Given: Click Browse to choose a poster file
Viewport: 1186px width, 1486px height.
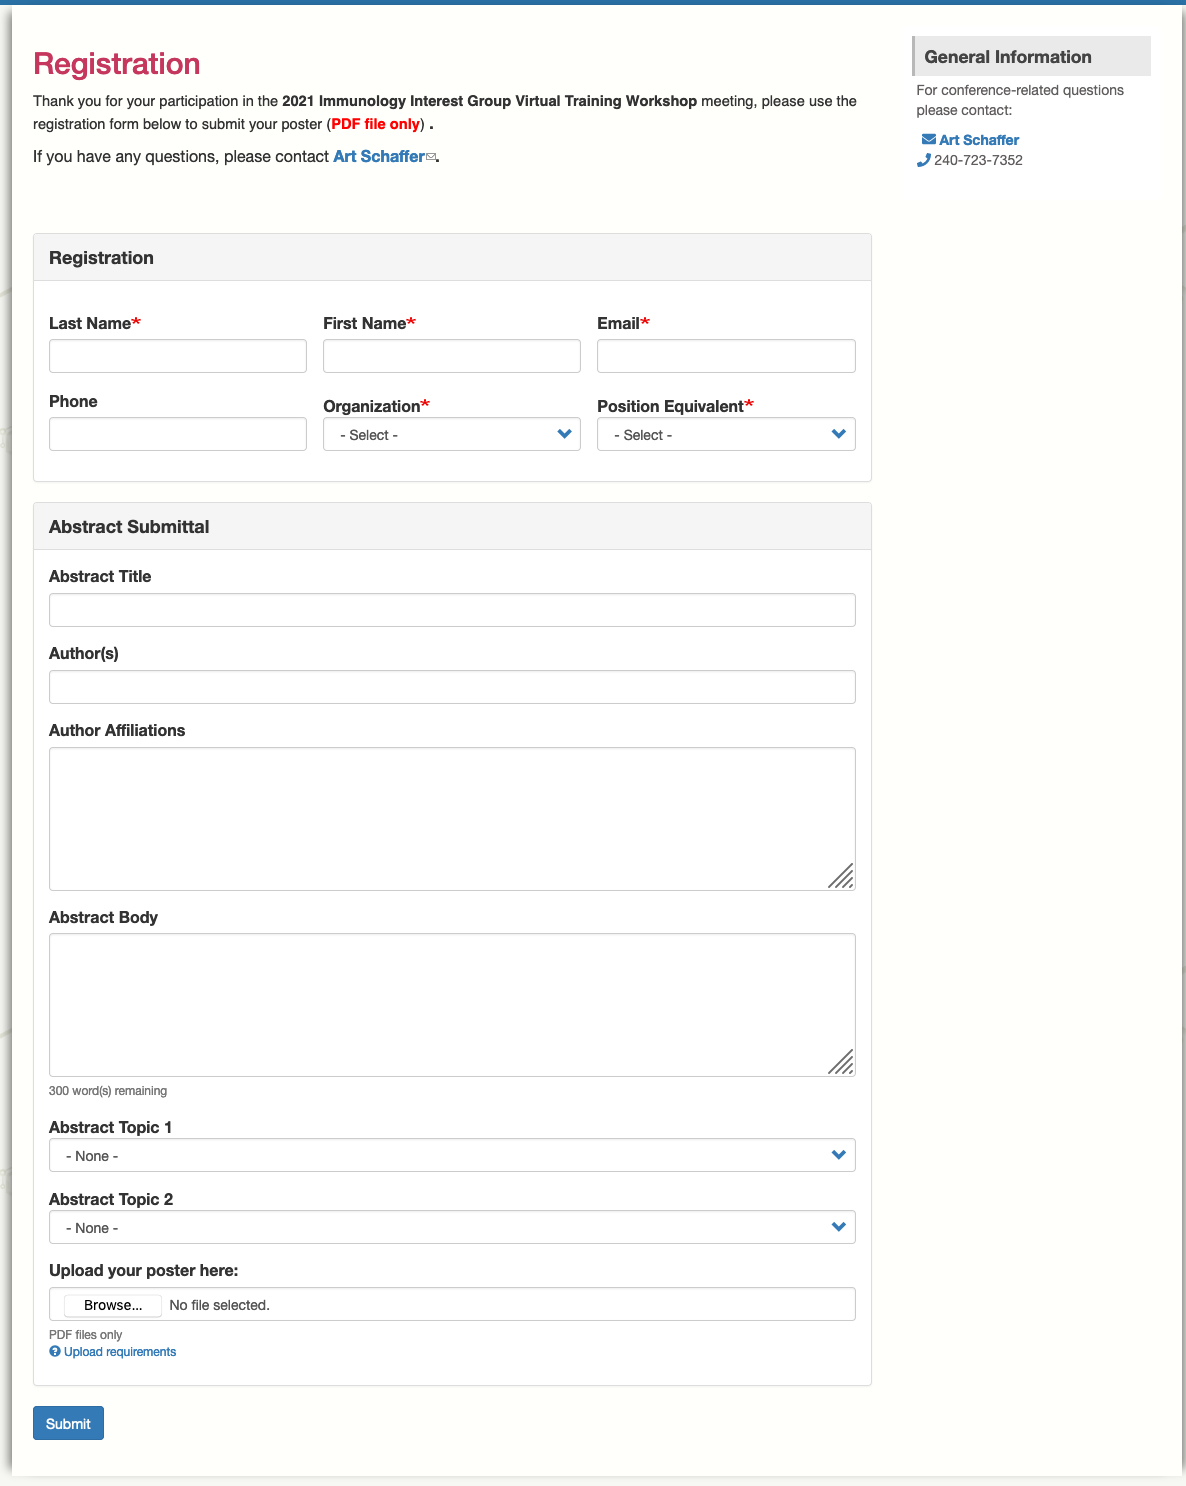Looking at the screenshot, I should point(113,1305).
